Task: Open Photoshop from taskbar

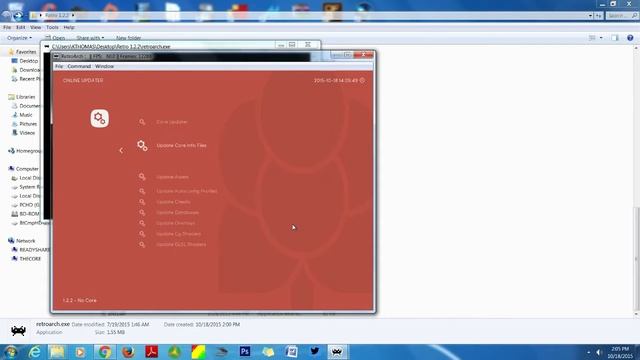Action: (x=245, y=351)
